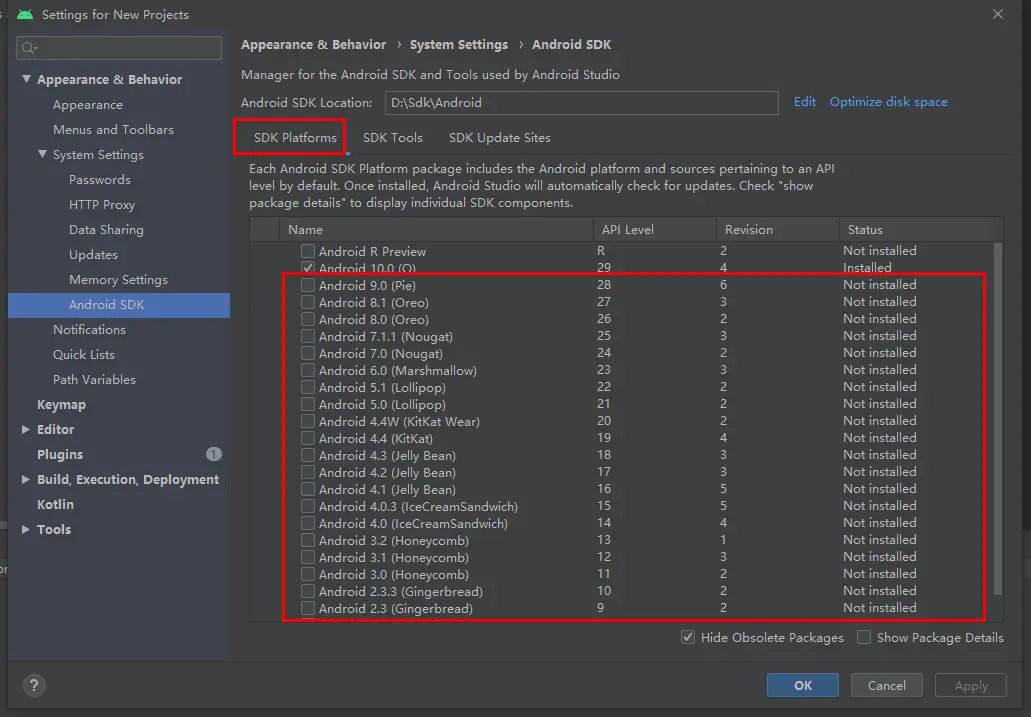This screenshot has width=1031, height=717.
Task: Expand the Build, Execution, Deployment arrow
Action: 26,480
